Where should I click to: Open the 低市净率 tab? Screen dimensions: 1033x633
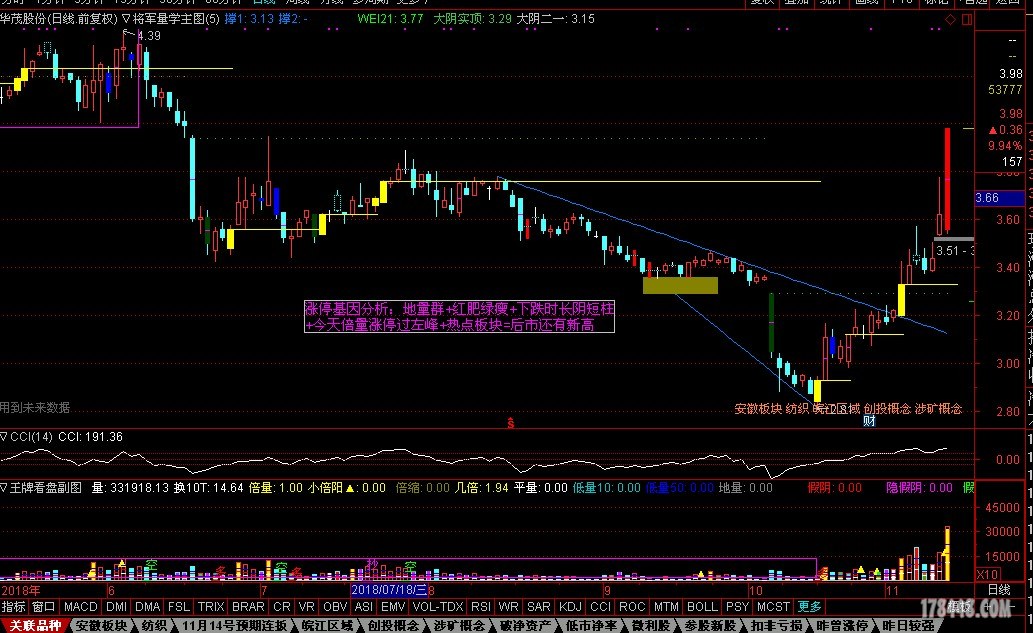coord(592,625)
